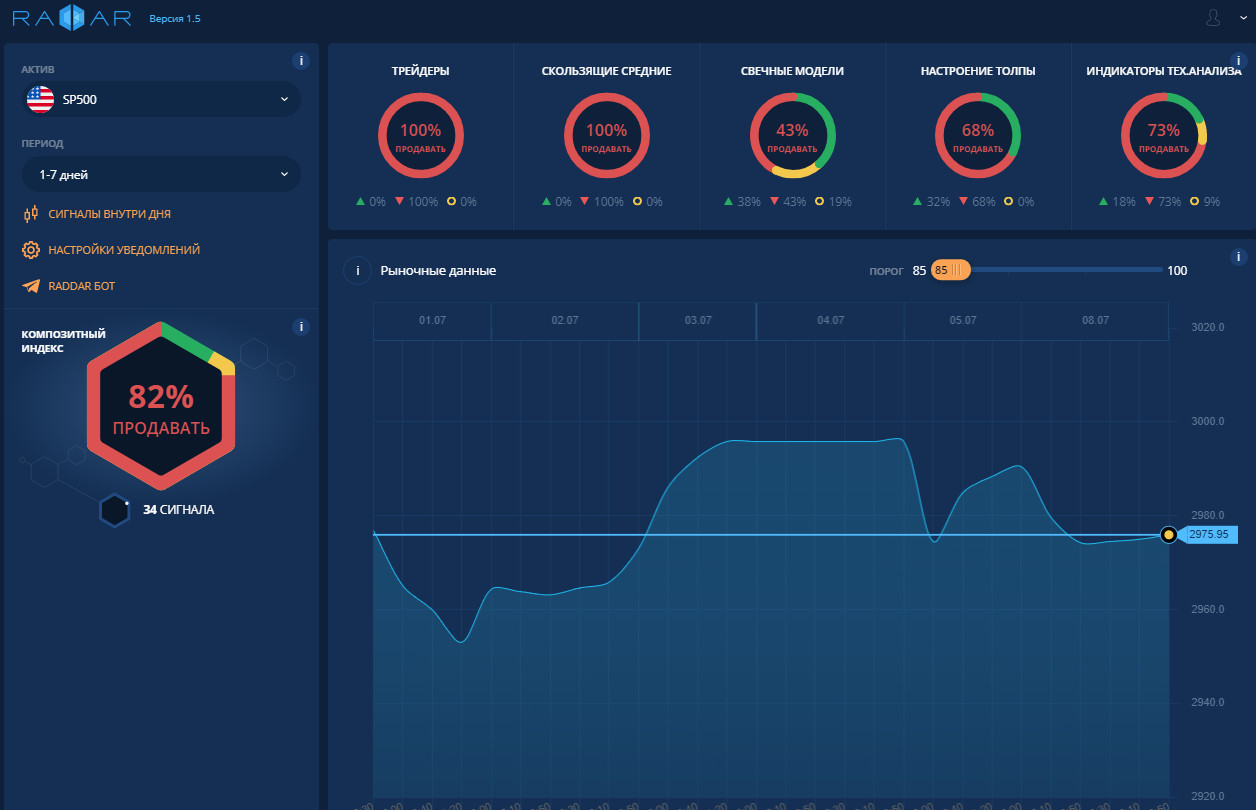Click the 'Свечные модели' heading
The width and height of the screenshot is (1256, 810).
point(792,71)
